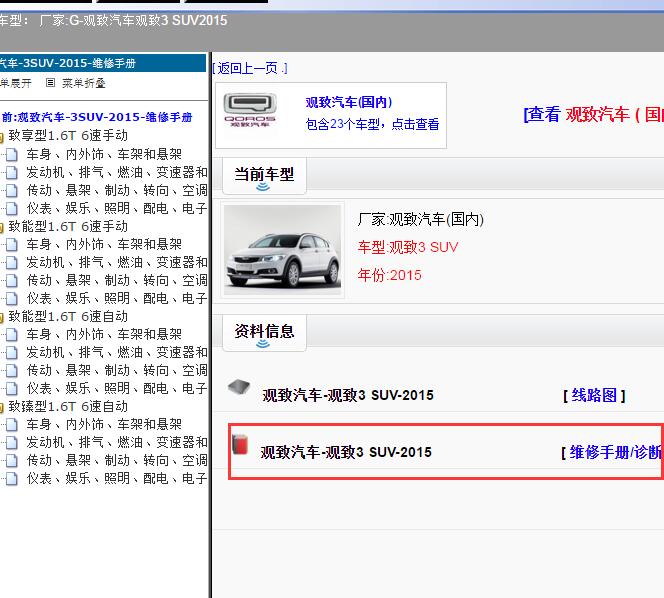Open page icon for 传动 under 致能型1.6T 6速手动

click(12, 280)
